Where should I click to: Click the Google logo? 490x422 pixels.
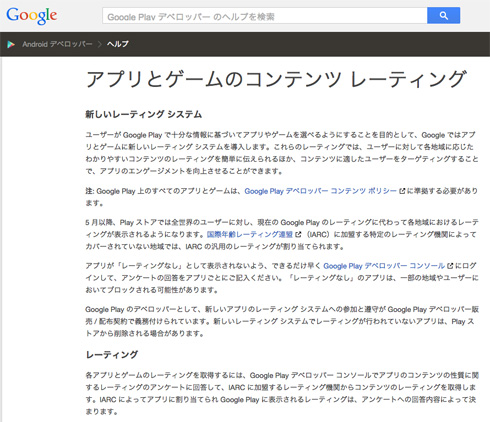(x=32, y=15)
